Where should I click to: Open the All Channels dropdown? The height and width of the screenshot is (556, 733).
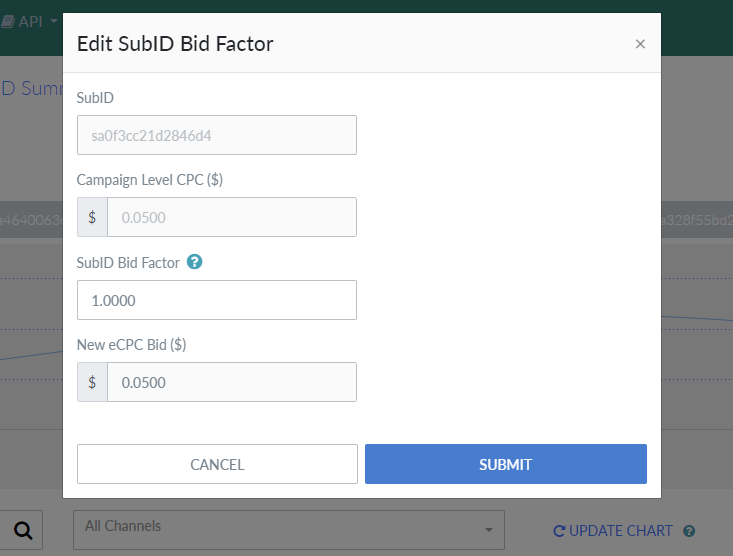coord(289,529)
